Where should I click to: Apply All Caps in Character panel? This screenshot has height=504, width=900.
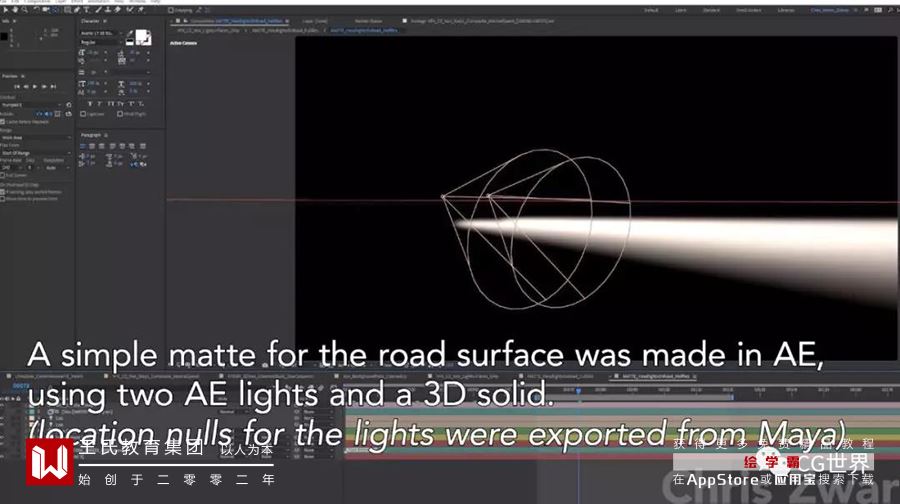coord(110,104)
